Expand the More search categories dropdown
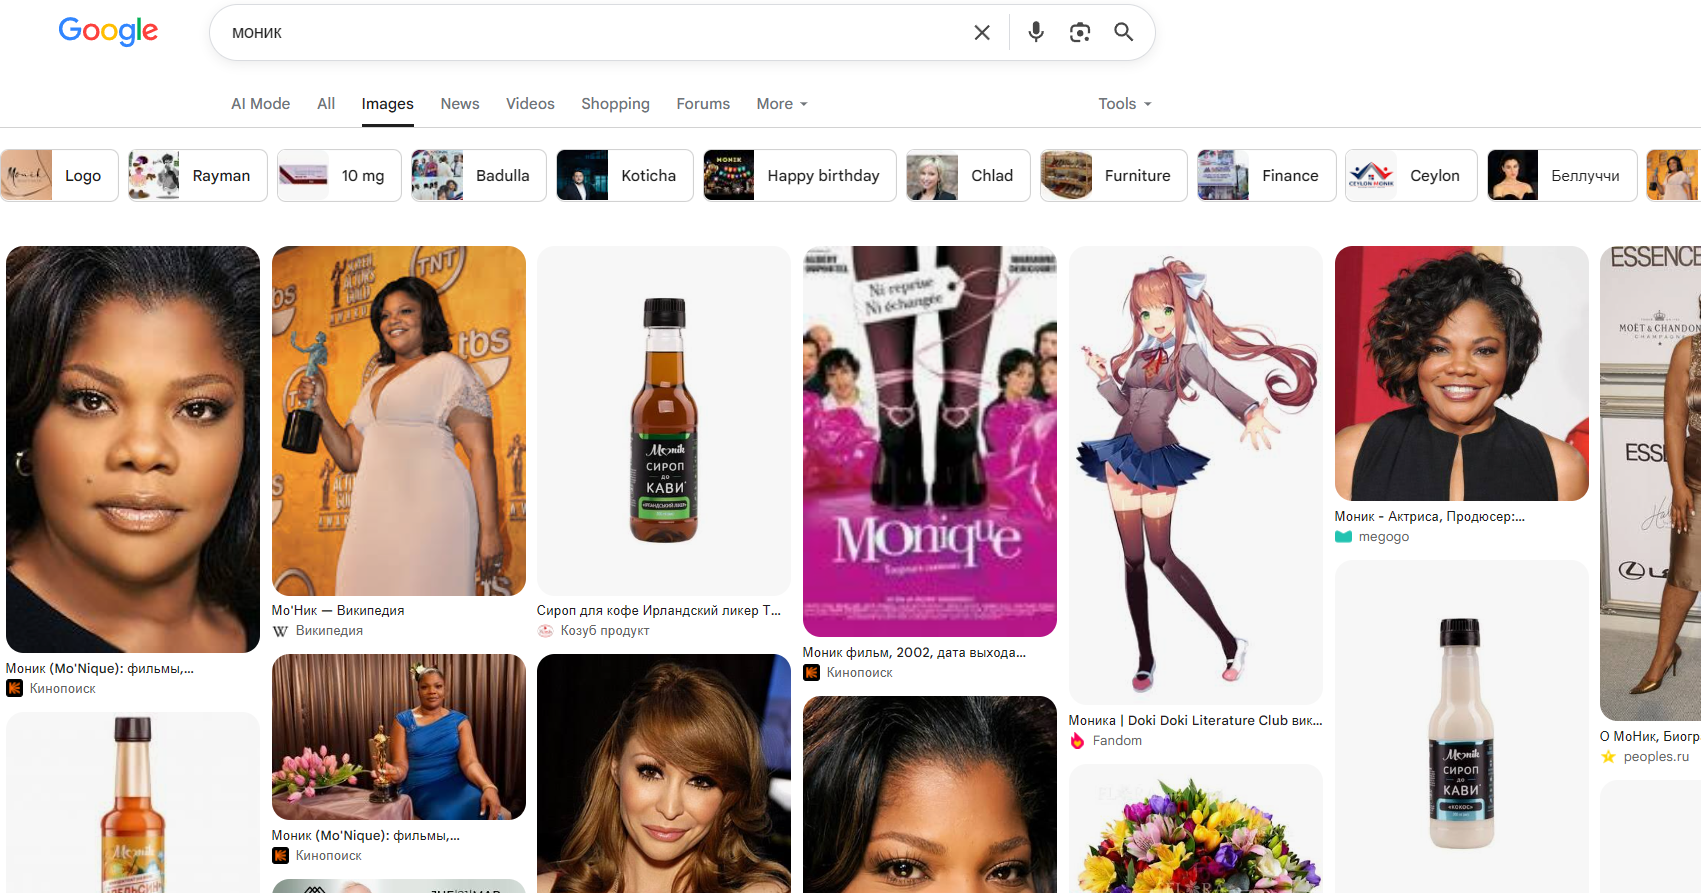 782,104
